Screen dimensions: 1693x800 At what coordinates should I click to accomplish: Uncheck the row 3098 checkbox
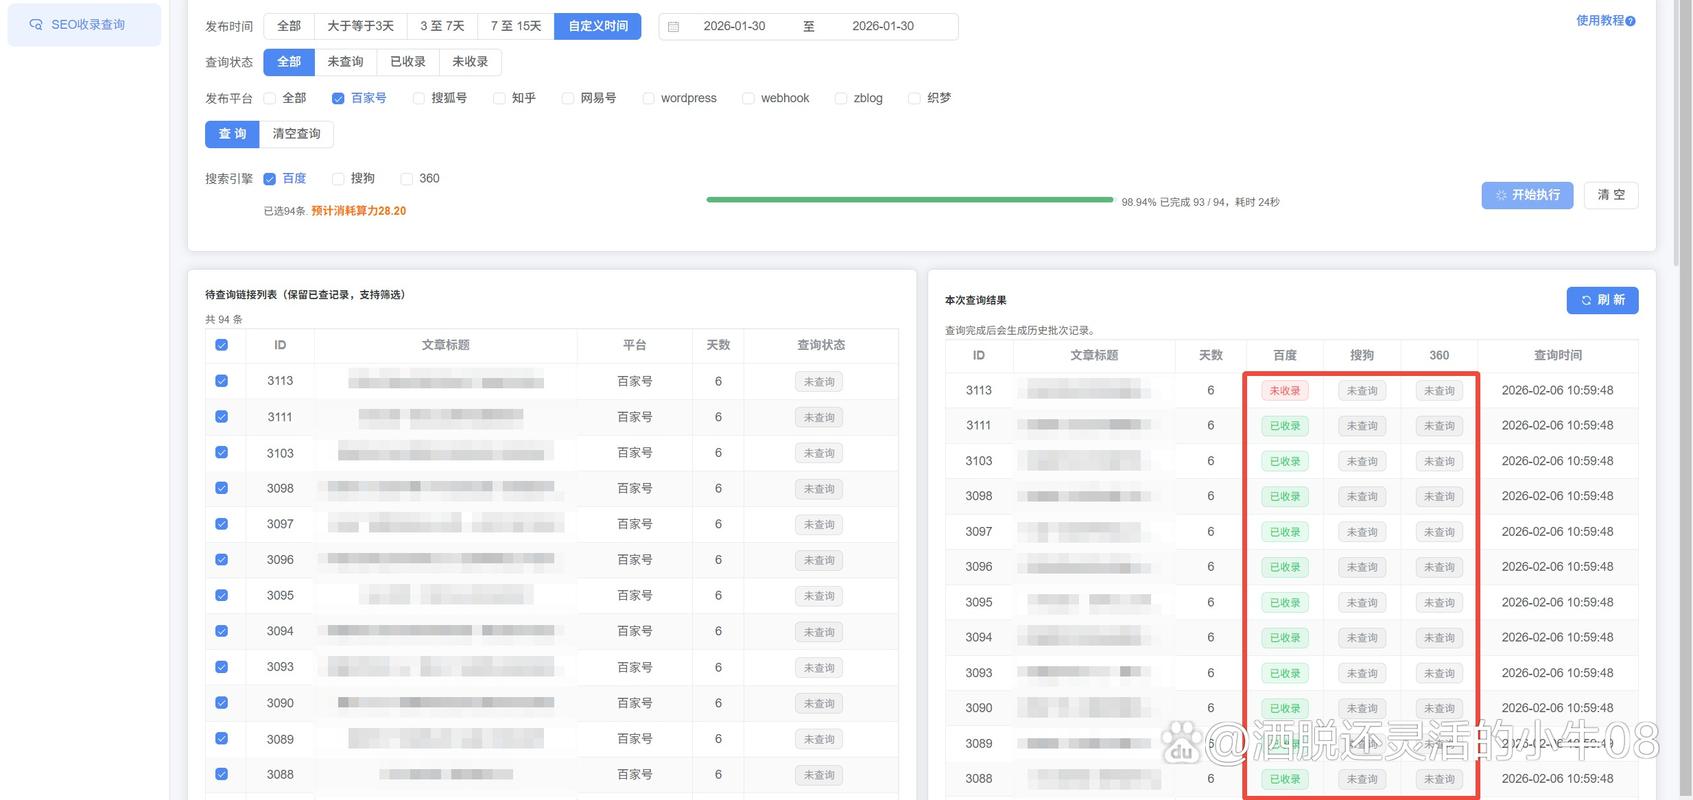222,488
